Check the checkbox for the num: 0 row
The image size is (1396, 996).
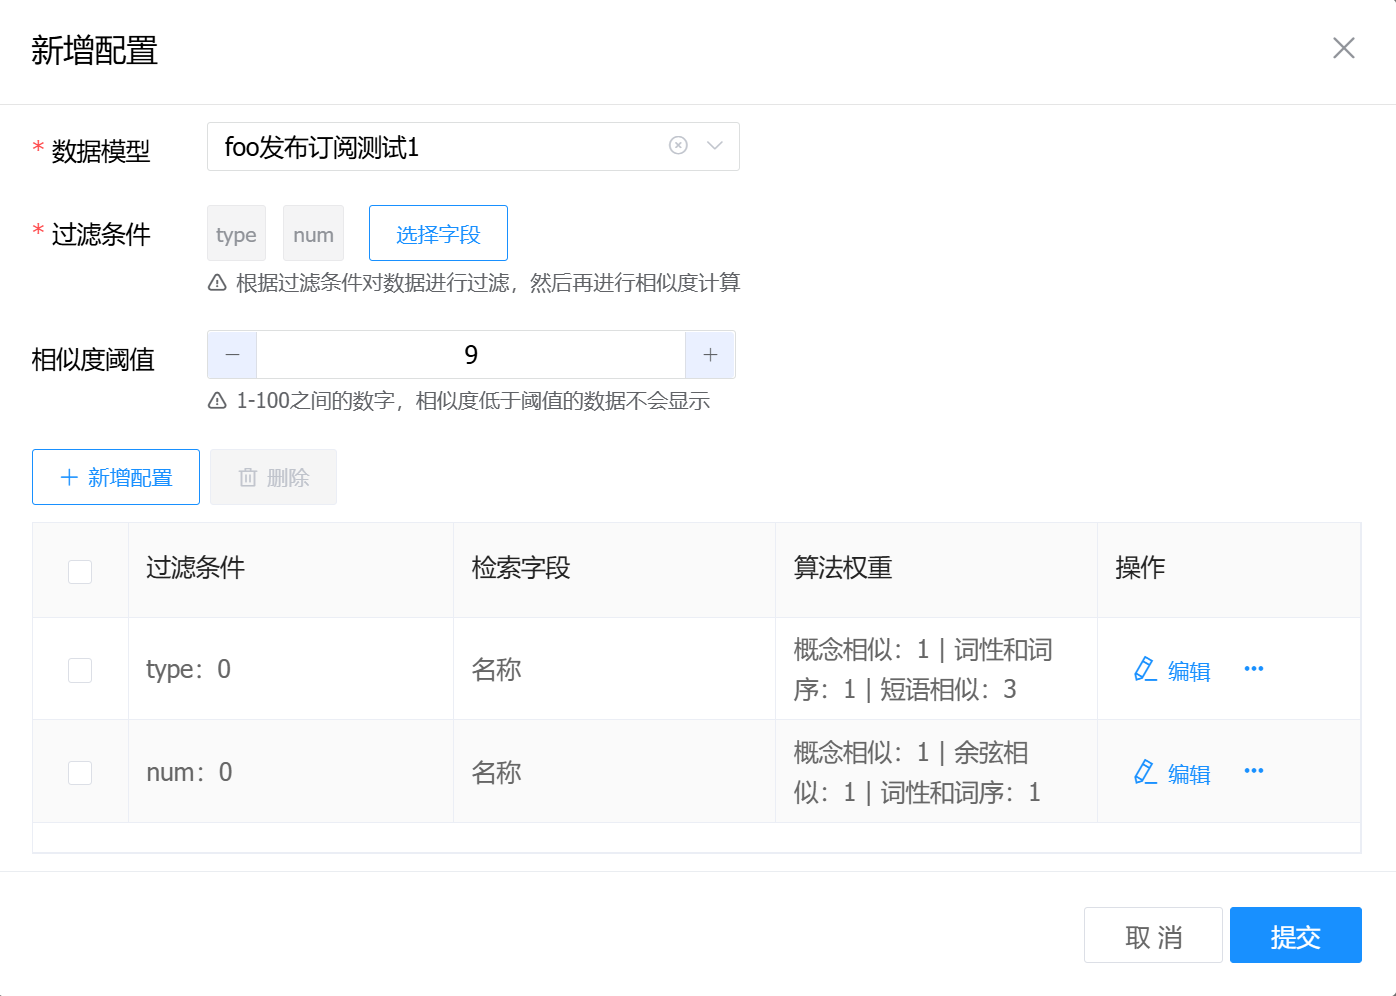pos(80,773)
